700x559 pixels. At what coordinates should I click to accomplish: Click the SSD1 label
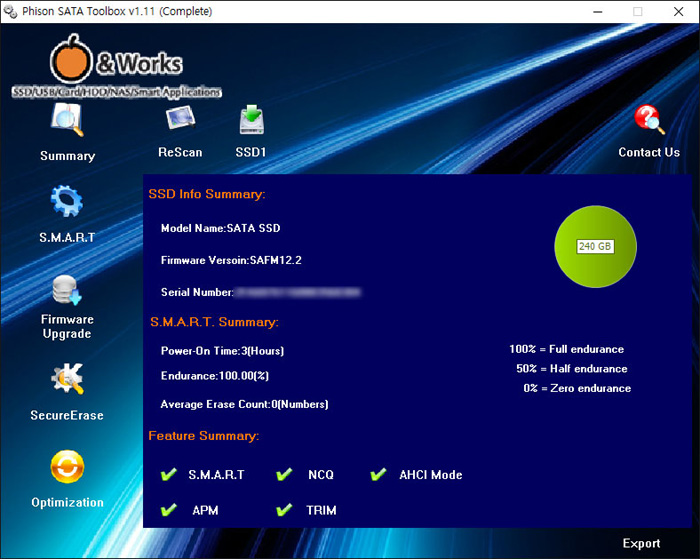251,152
